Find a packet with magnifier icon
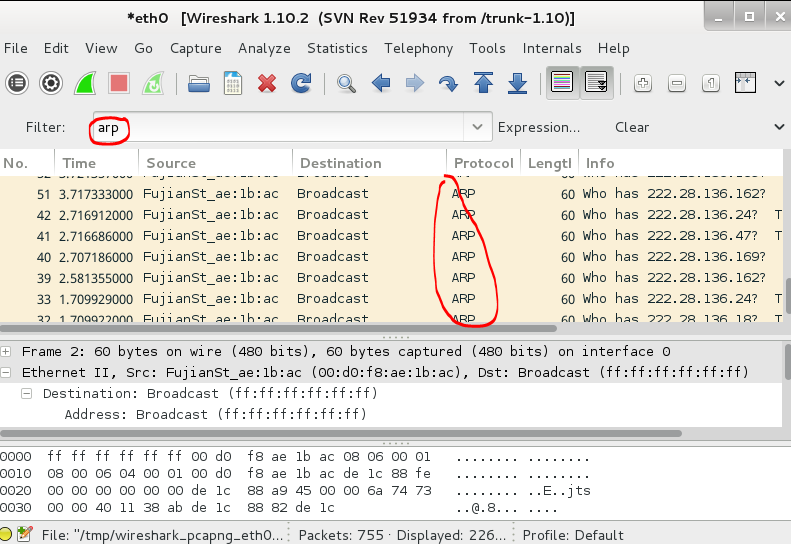This screenshot has height=544, width=791. tap(346, 83)
